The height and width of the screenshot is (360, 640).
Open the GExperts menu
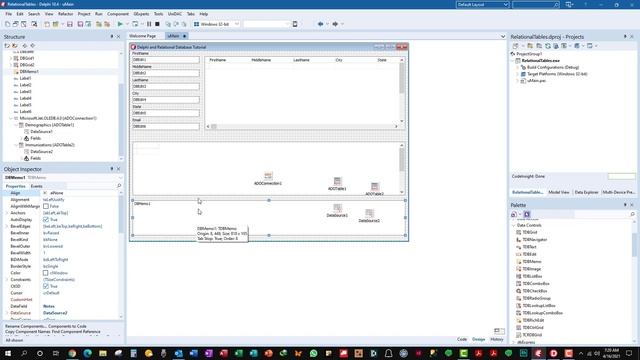(x=141, y=14)
